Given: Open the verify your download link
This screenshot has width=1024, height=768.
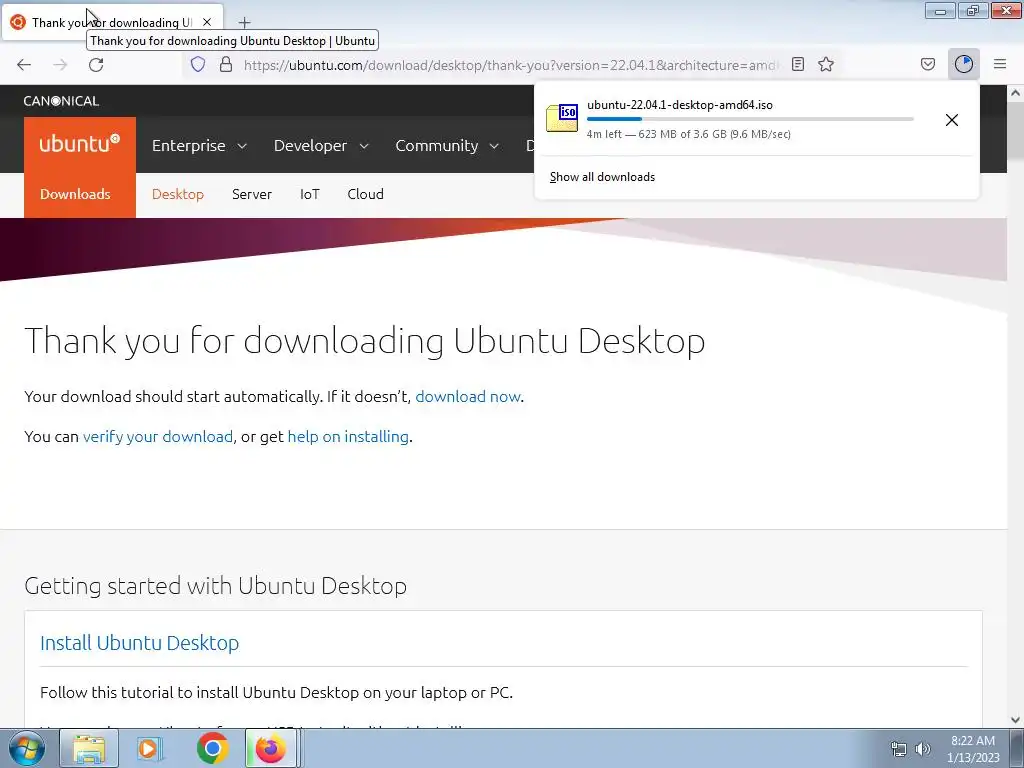Looking at the screenshot, I should point(157,436).
